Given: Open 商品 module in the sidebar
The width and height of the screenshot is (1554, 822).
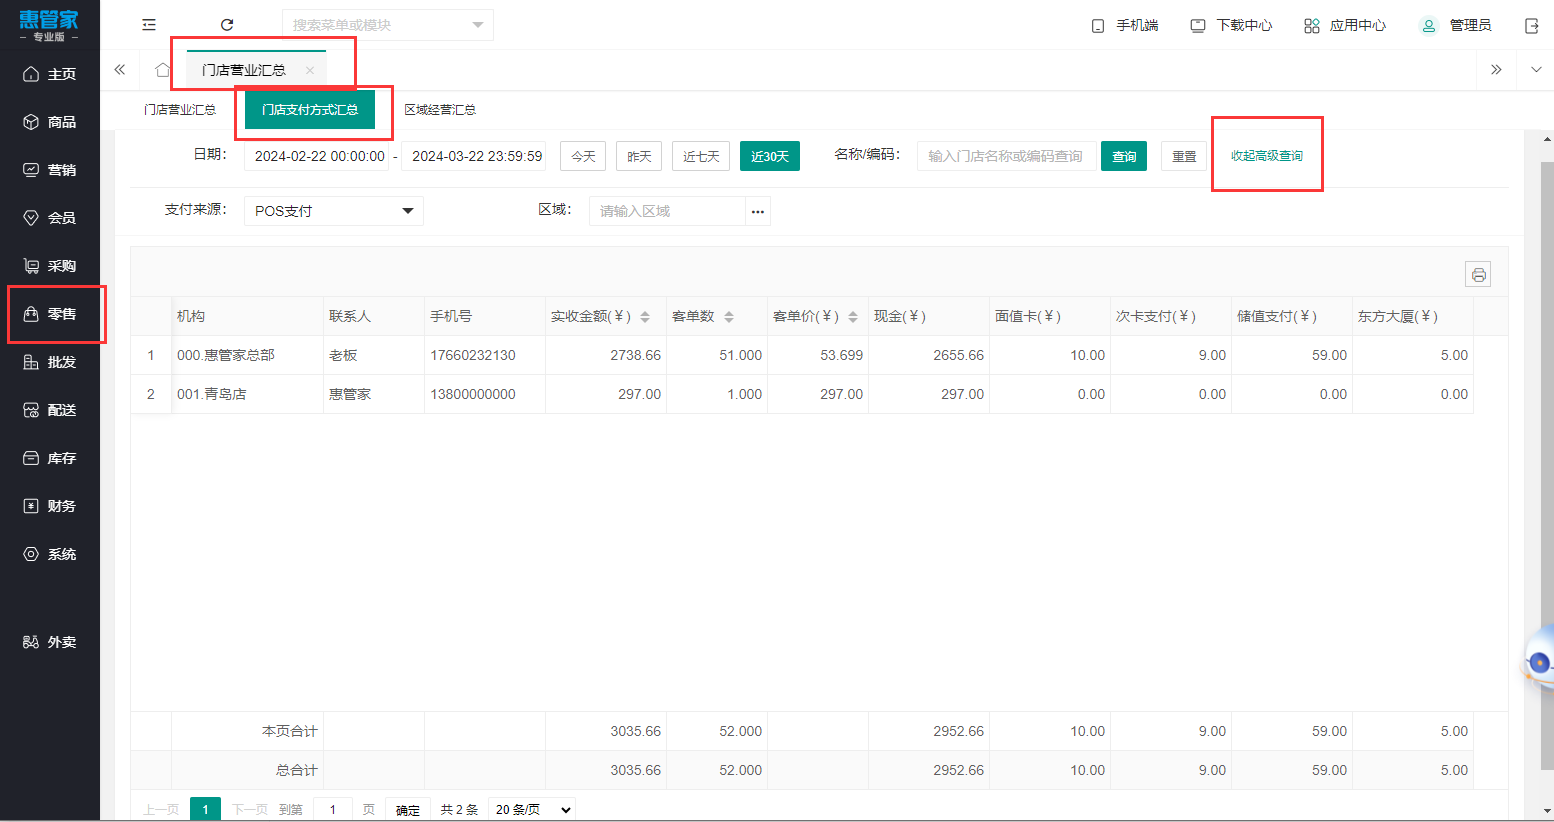Looking at the screenshot, I should (50, 122).
